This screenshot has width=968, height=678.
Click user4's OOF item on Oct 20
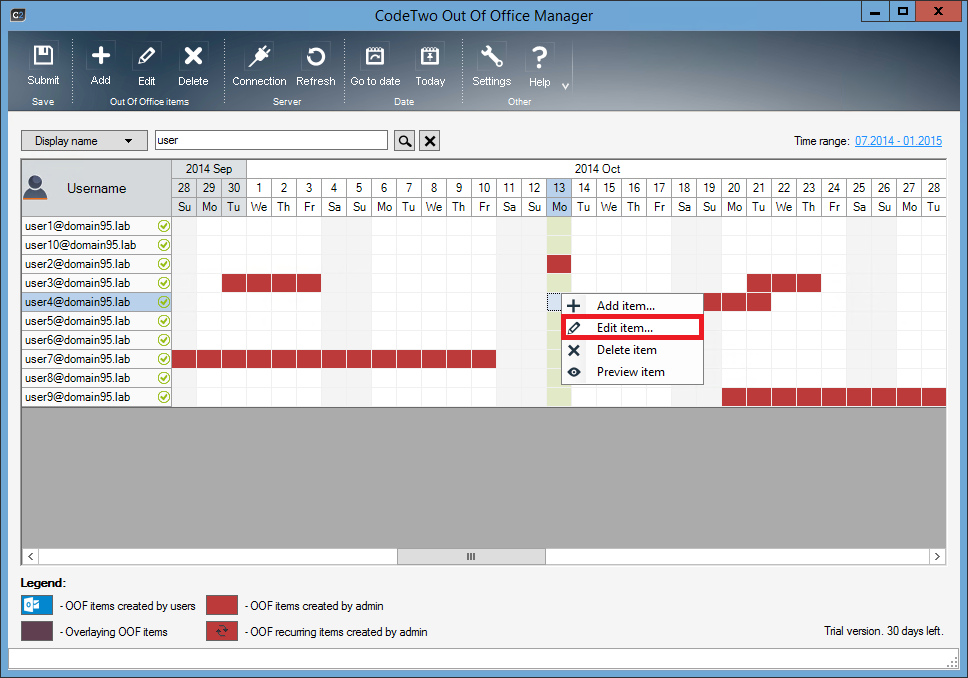click(x=734, y=302)
